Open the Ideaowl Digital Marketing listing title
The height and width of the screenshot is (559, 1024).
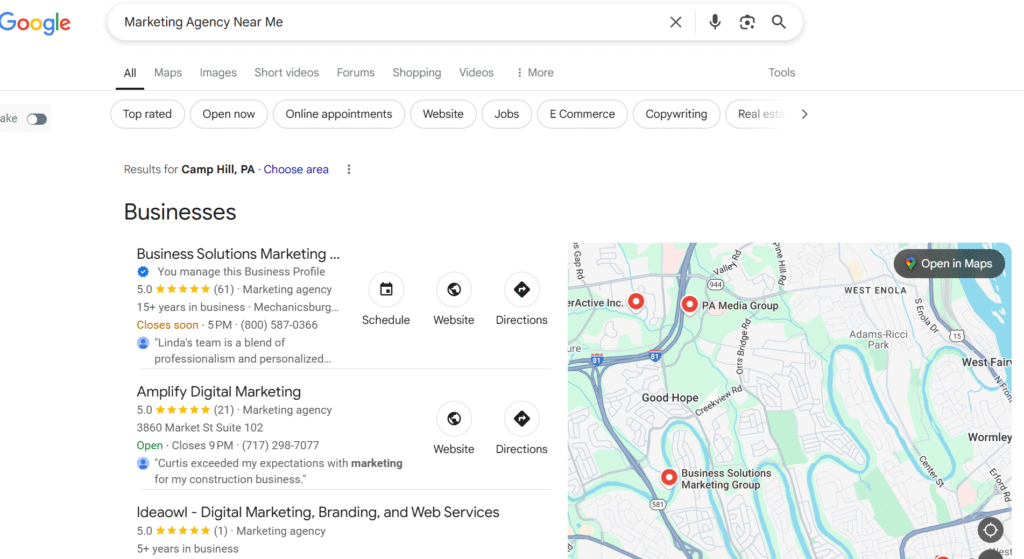coord(318,513)
